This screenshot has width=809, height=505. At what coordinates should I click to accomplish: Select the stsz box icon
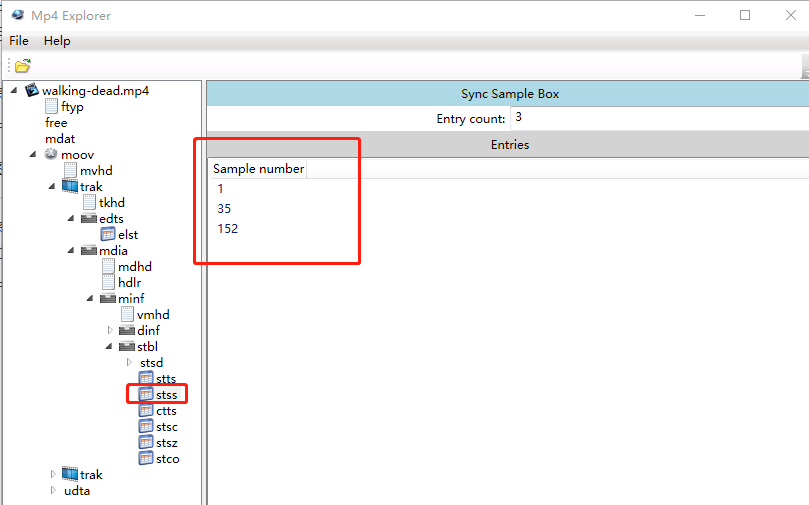(x=146, y=443)
